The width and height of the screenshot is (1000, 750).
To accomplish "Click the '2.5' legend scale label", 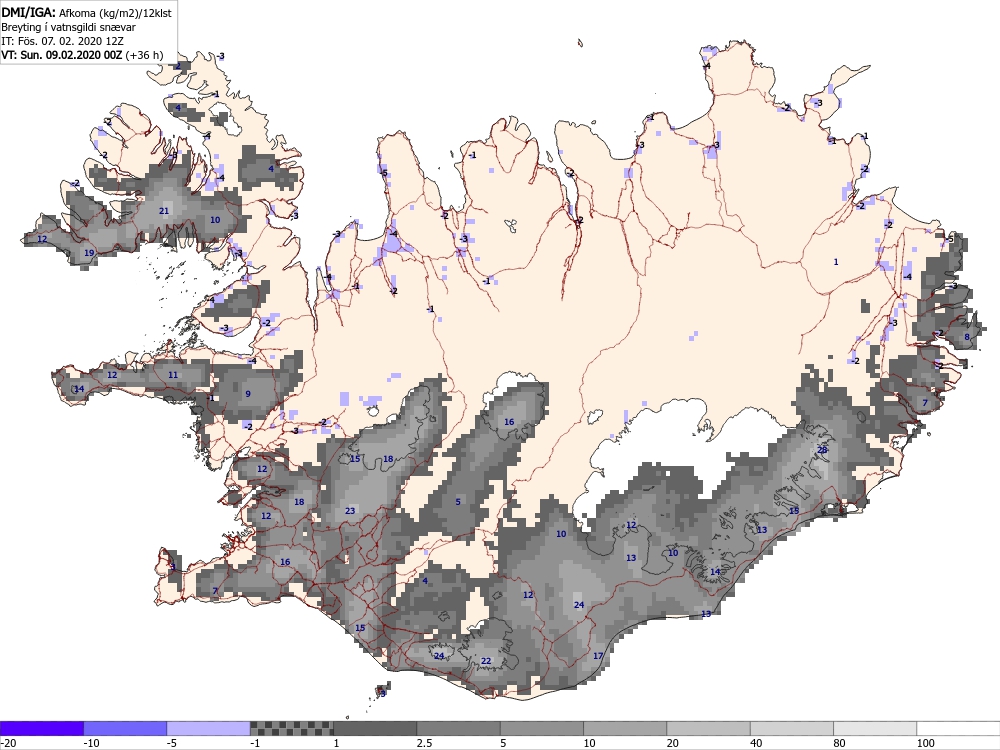I will (x=424, y=743).
